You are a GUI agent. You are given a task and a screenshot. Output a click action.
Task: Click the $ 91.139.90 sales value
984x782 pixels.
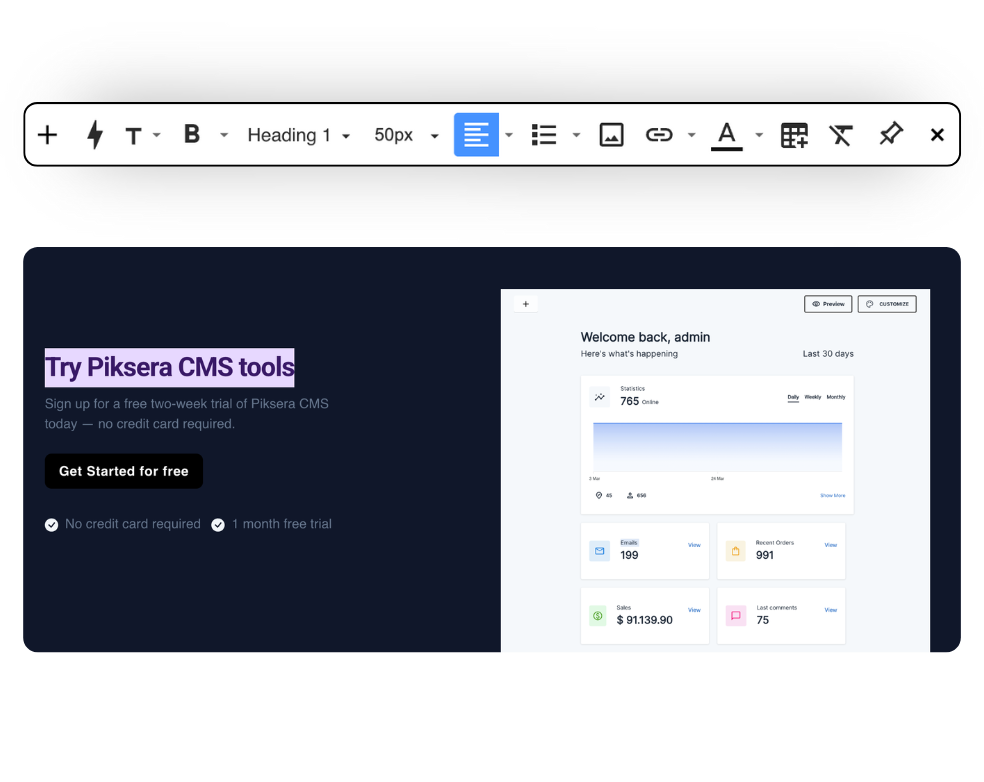click(644, 620)
